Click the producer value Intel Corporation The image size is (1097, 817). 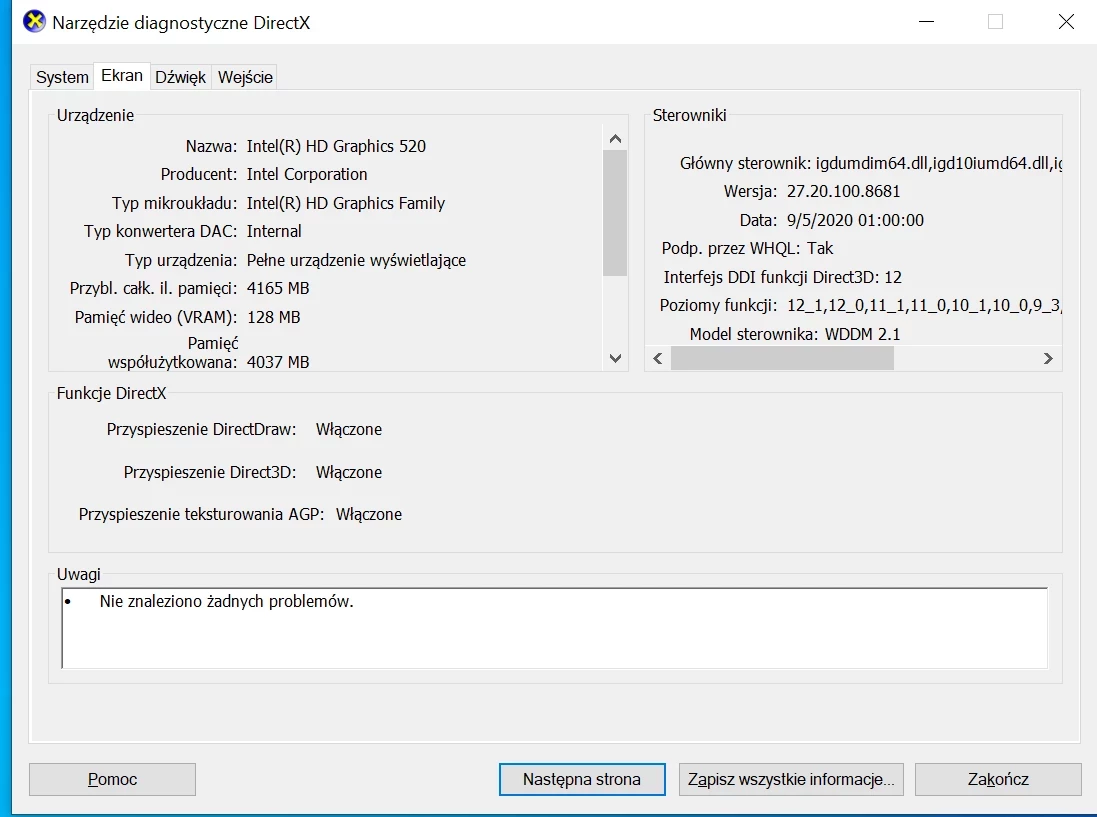306,174
